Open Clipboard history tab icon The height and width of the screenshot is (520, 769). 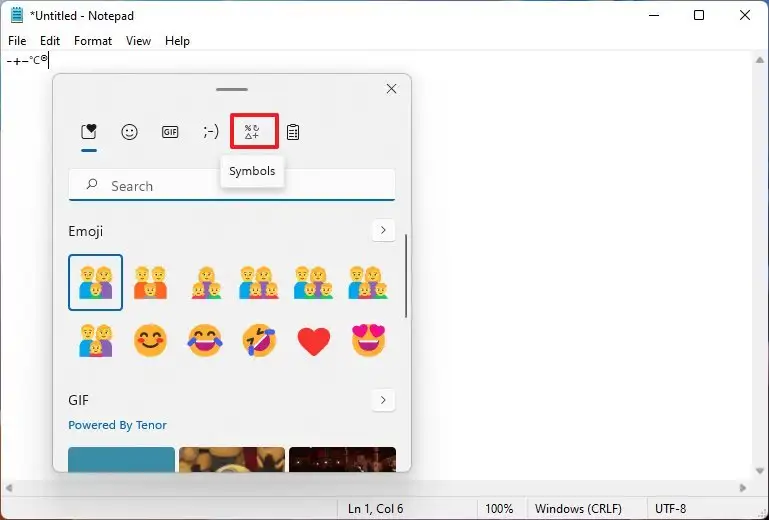click(x=293, y=132)
